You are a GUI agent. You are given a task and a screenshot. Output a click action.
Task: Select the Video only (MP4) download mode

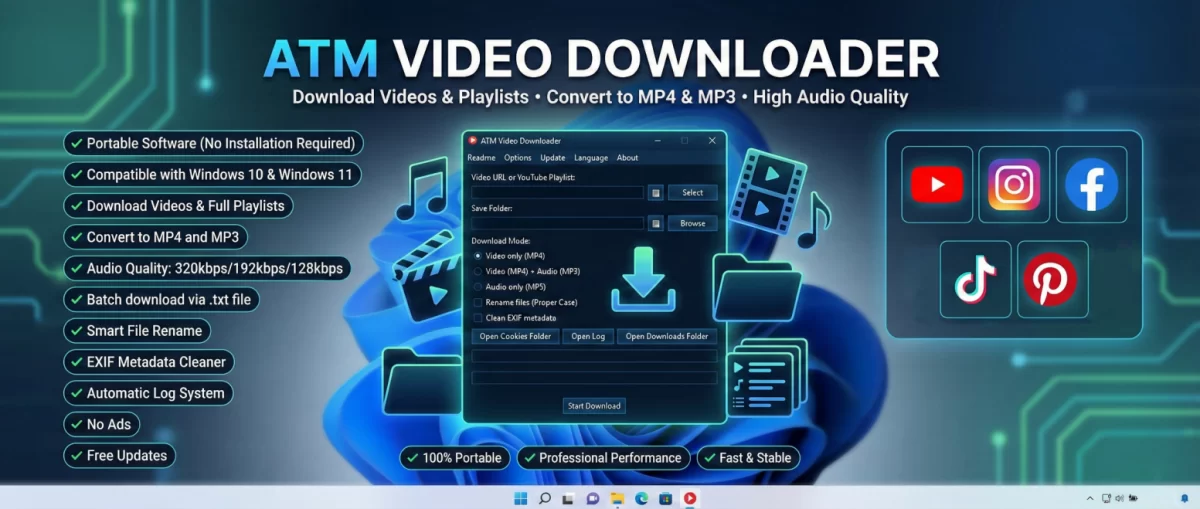478,256
